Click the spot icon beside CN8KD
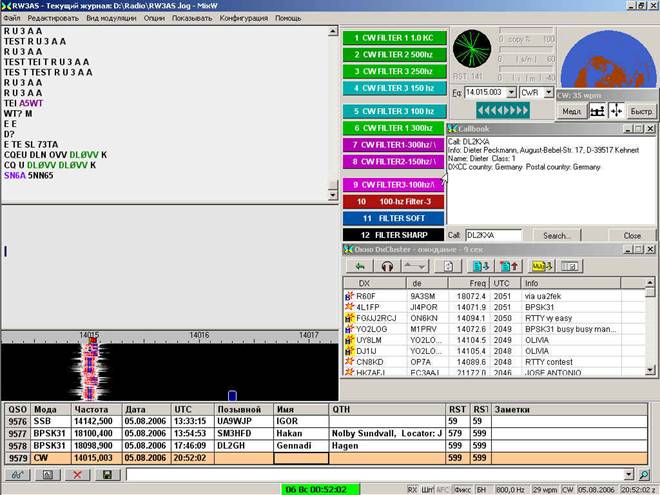The width and height of the screenshot is (660, 495). pos(349,362)
